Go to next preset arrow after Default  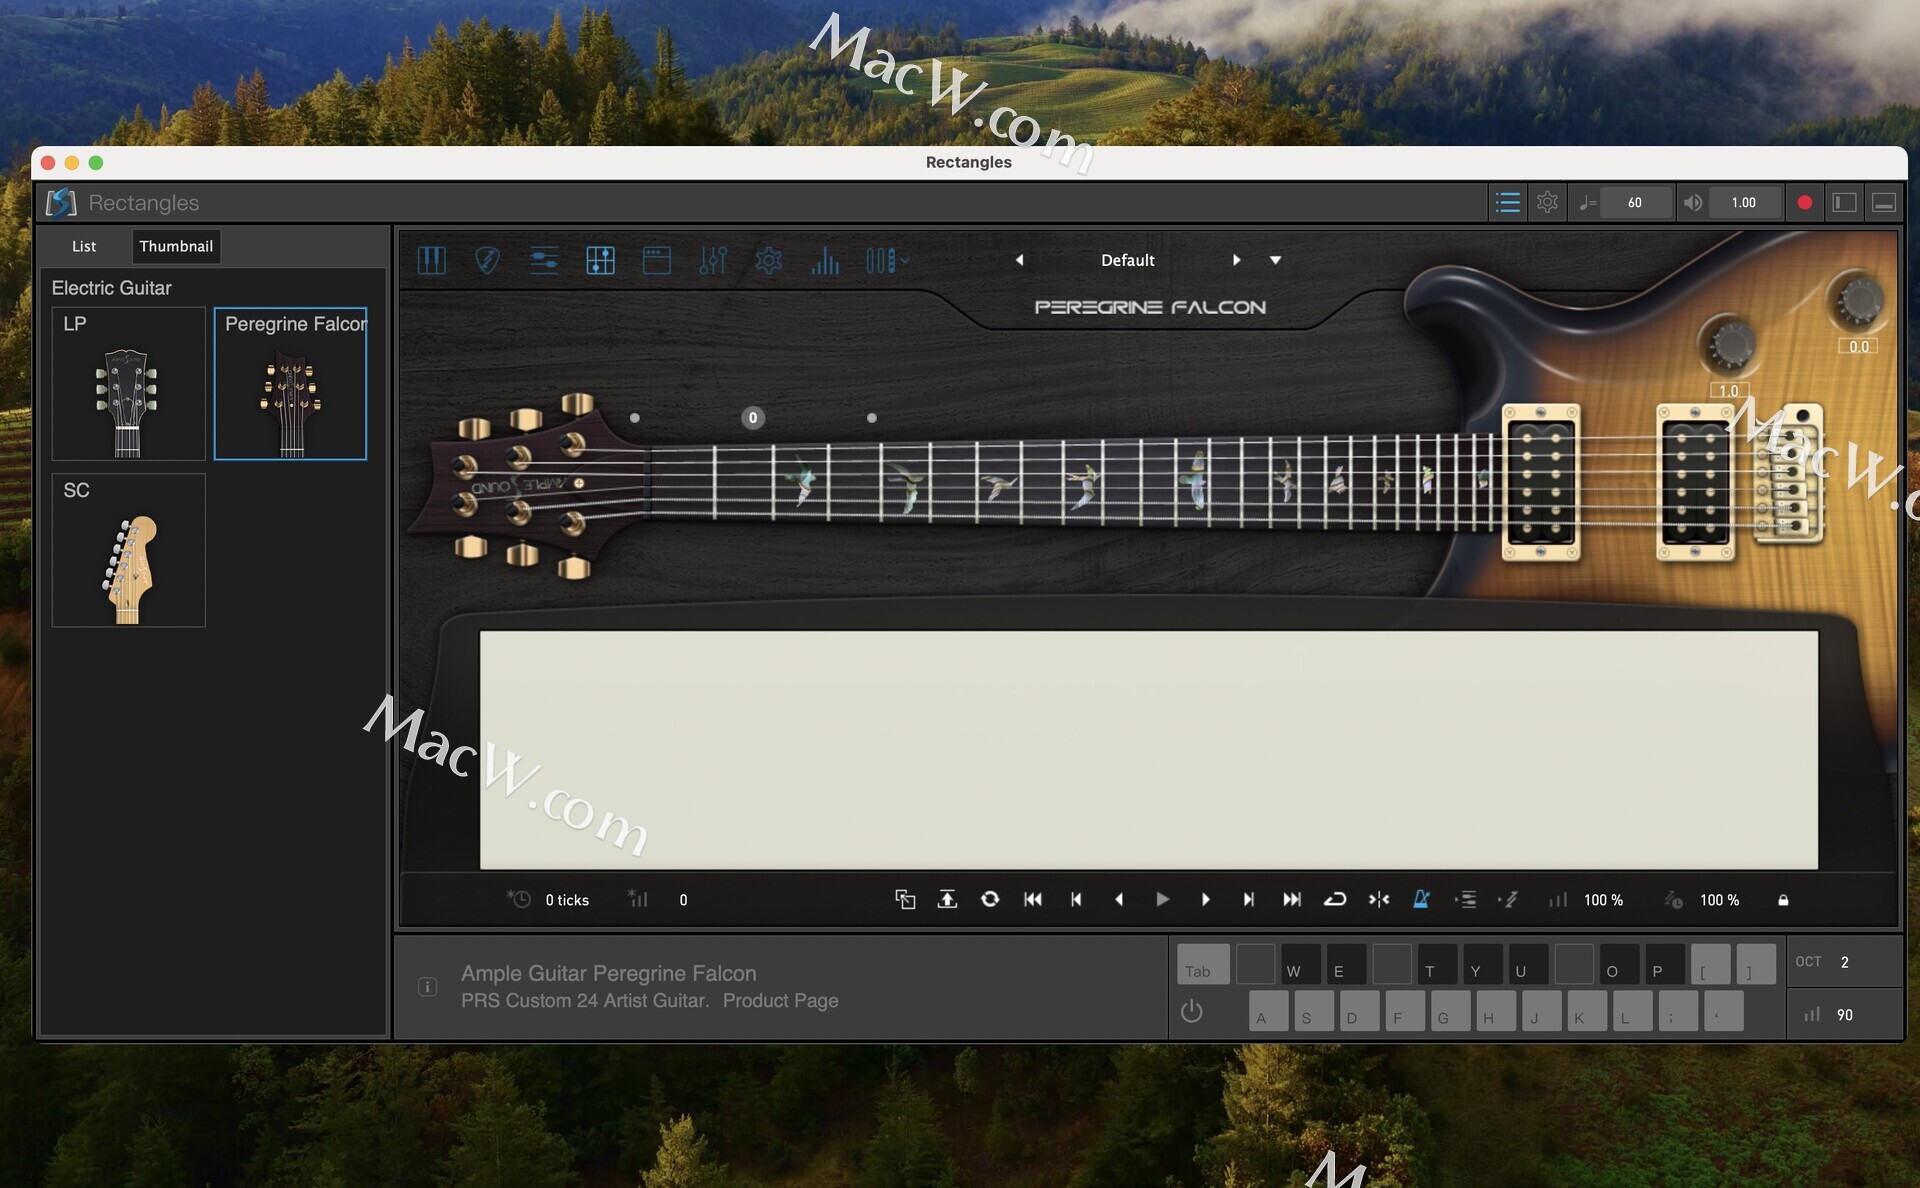(1236, 260)
